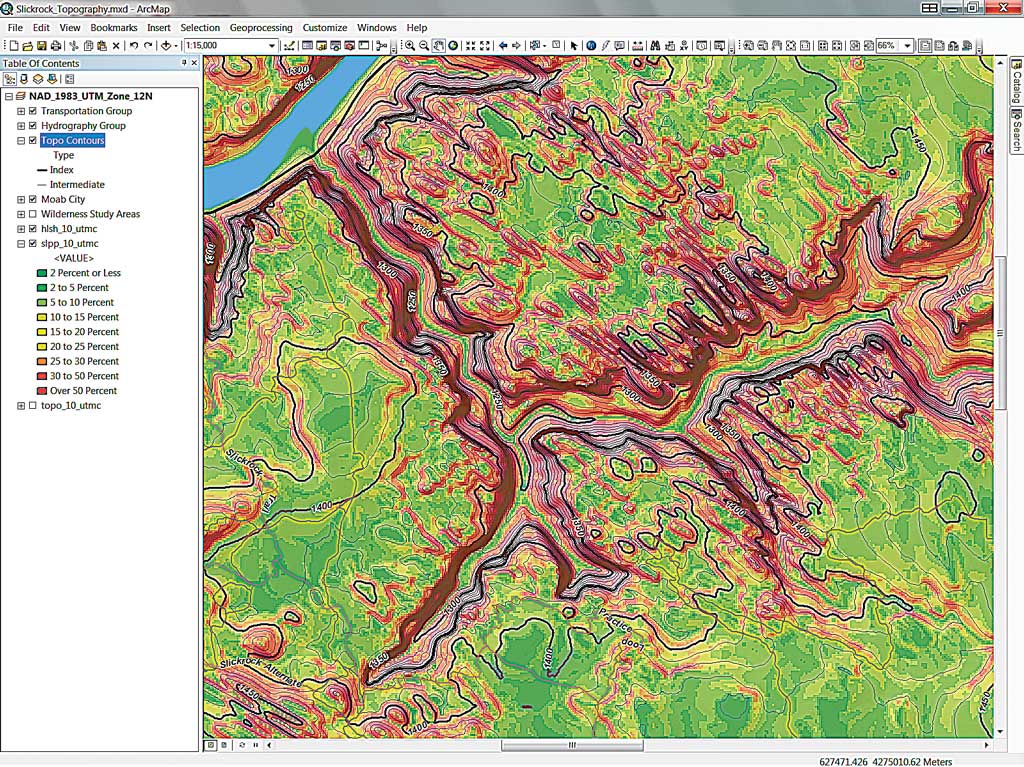Image resolution: width=1024 pixels, height=767 pixels.
Task: Open the Catalog side panel tab
Action: [x=1015, y=88]
